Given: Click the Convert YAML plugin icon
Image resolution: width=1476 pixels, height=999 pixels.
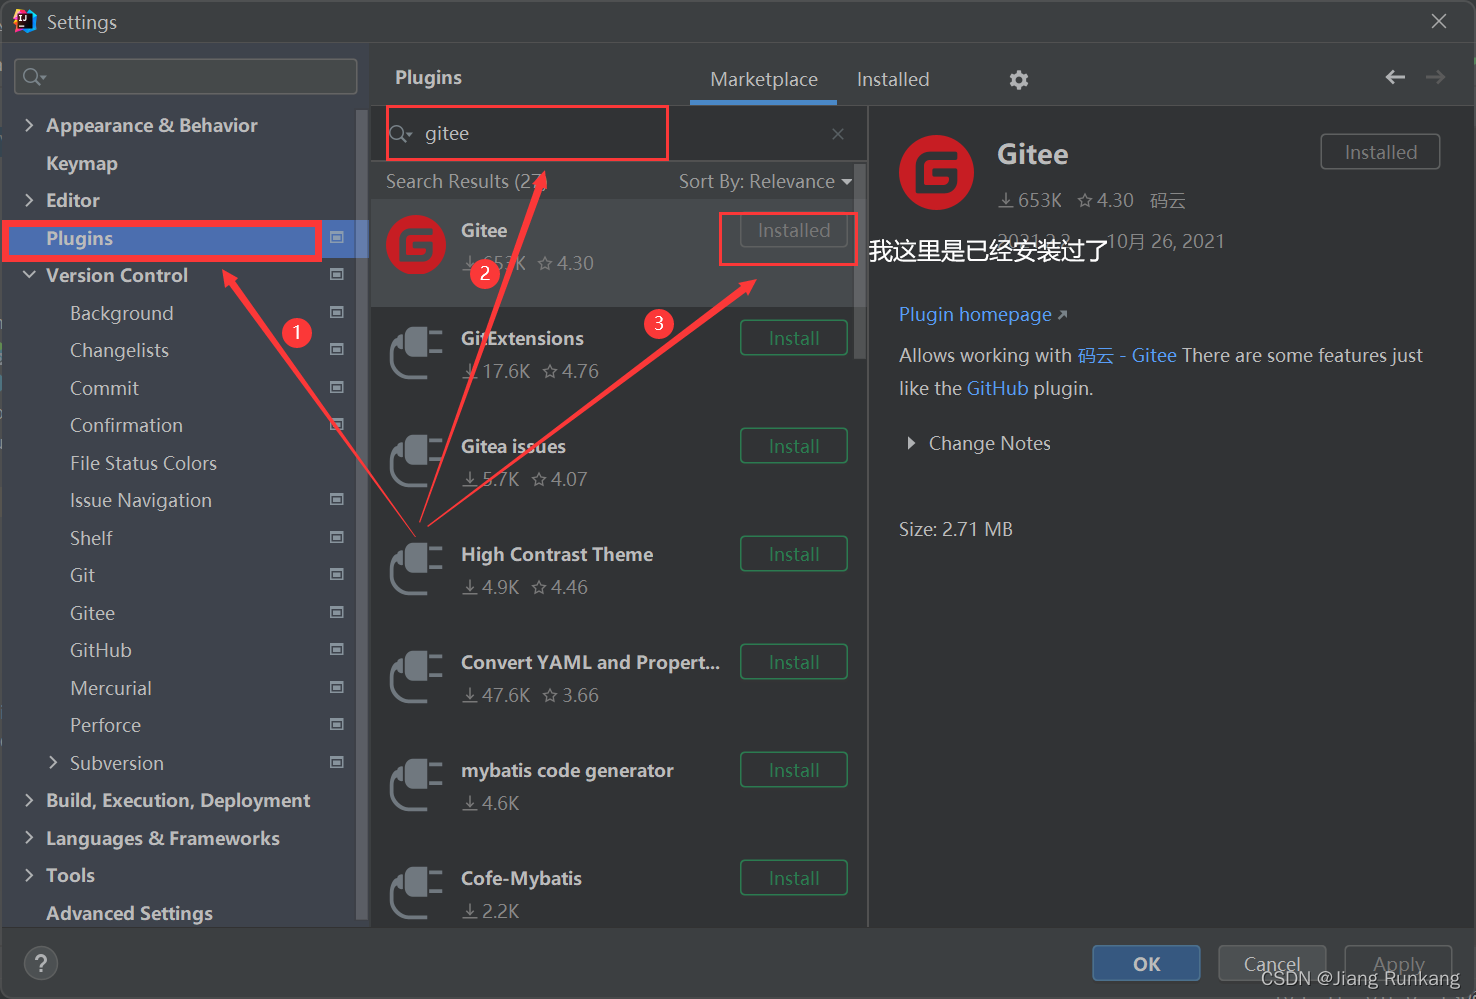Looking at the screenshot, I should 416,677.
